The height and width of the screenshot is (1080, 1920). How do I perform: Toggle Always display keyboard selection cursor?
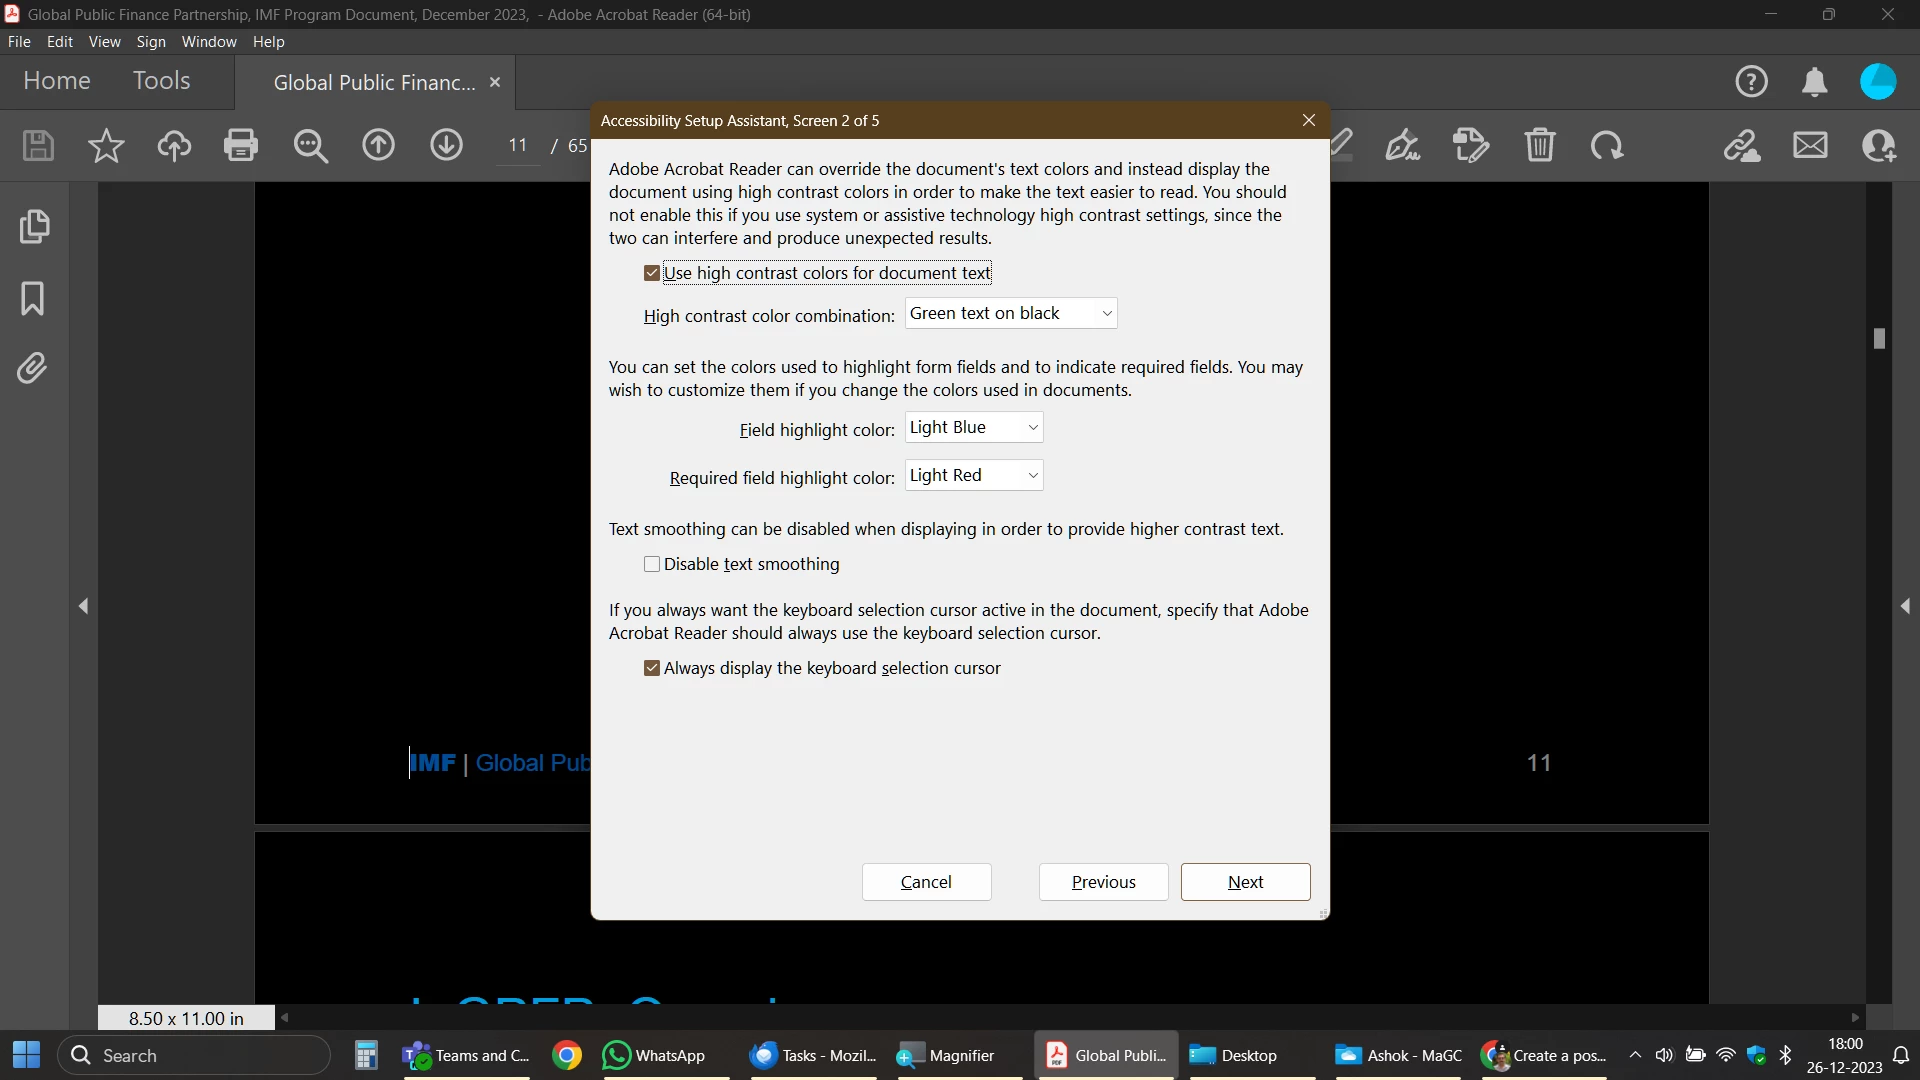652,668
